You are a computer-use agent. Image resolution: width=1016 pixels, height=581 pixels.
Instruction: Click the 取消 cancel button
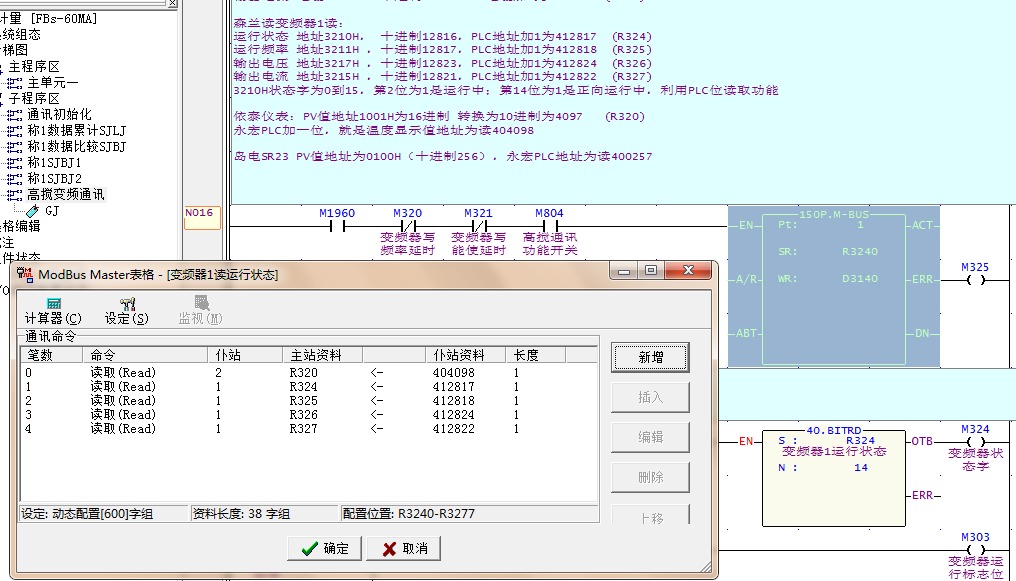(x=404, y=548)
